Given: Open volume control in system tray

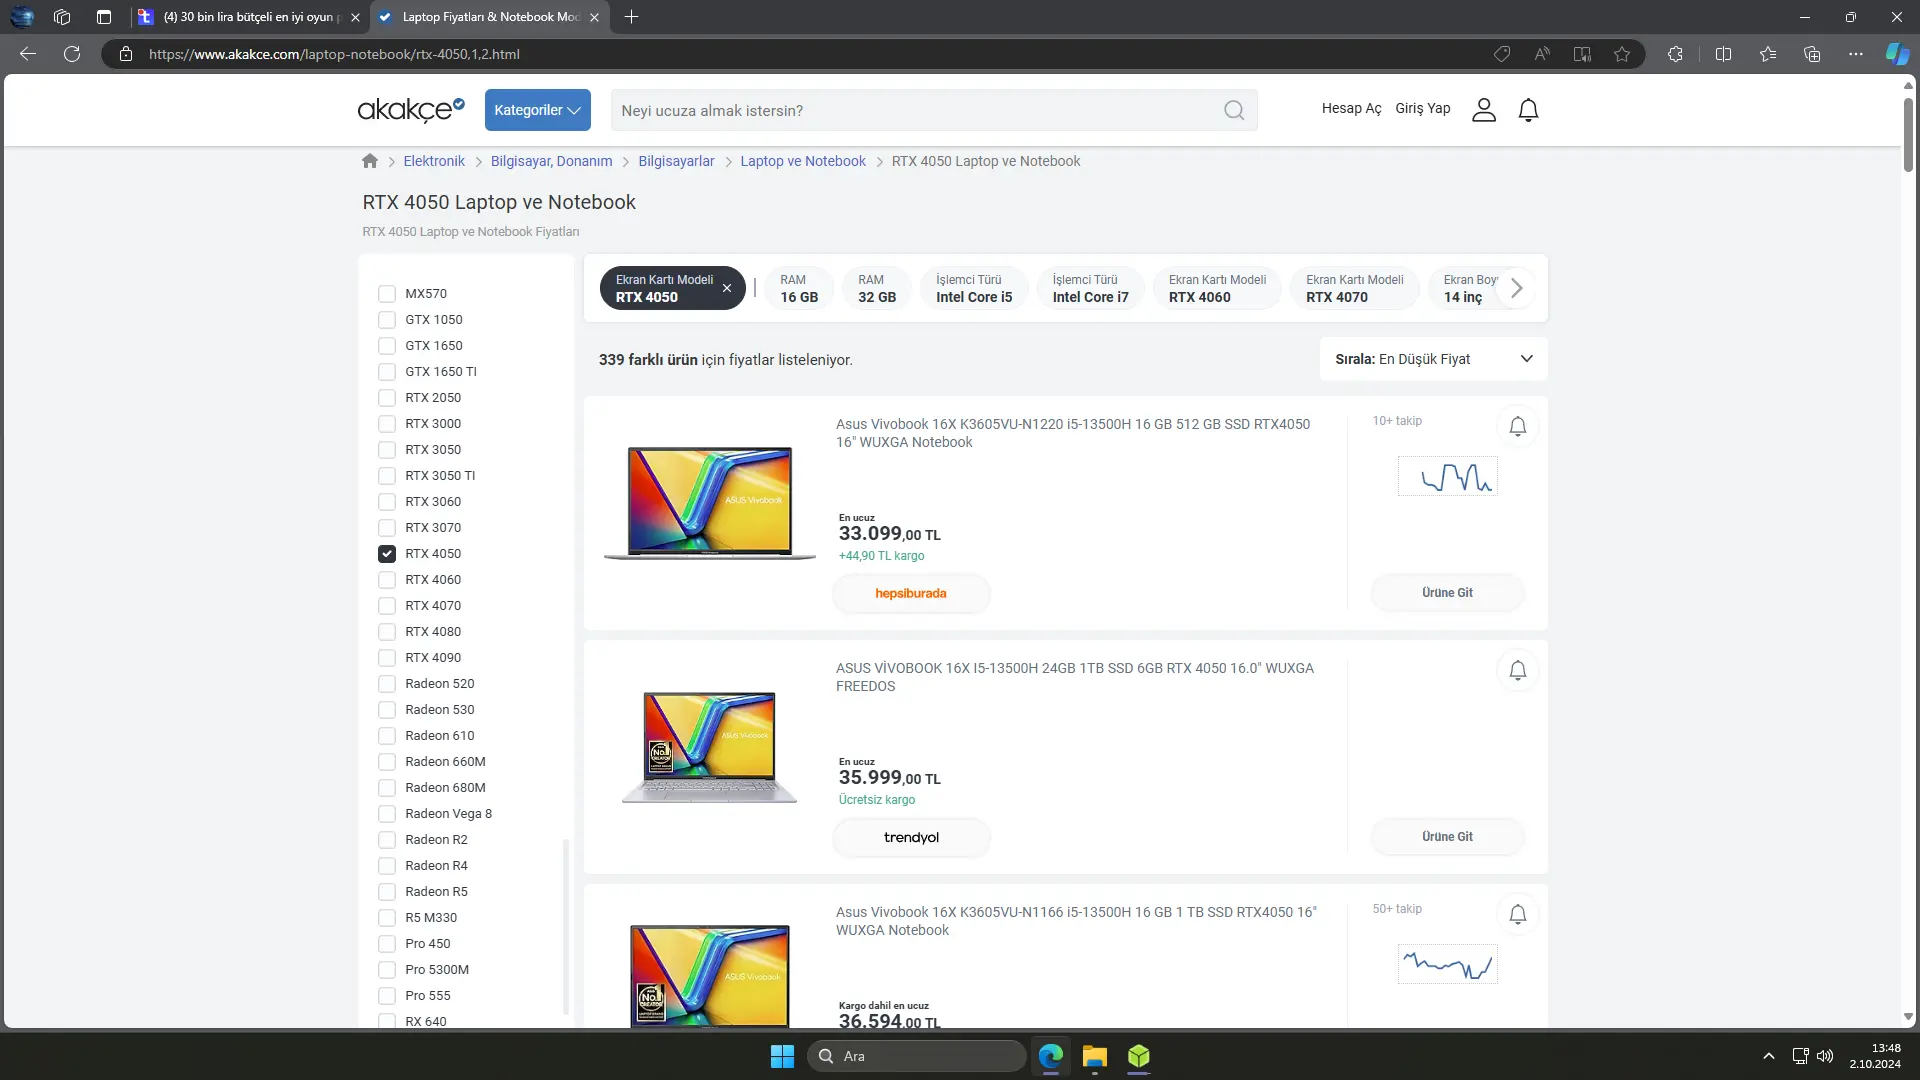Looking at the screenshot, I should point(1825,1056).
